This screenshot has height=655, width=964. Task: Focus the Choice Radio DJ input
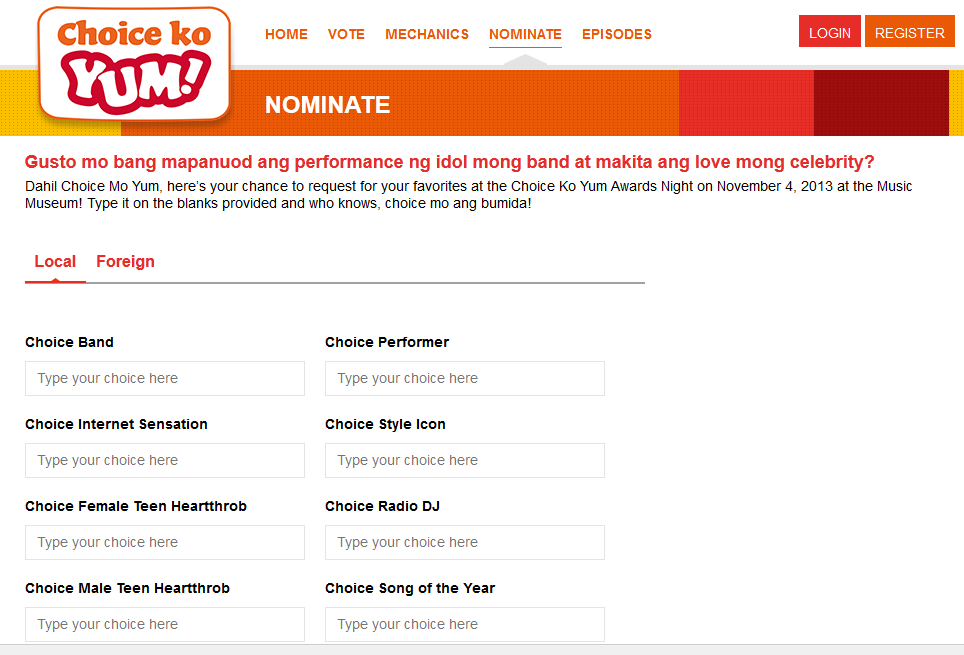click(x=465, y=543)
